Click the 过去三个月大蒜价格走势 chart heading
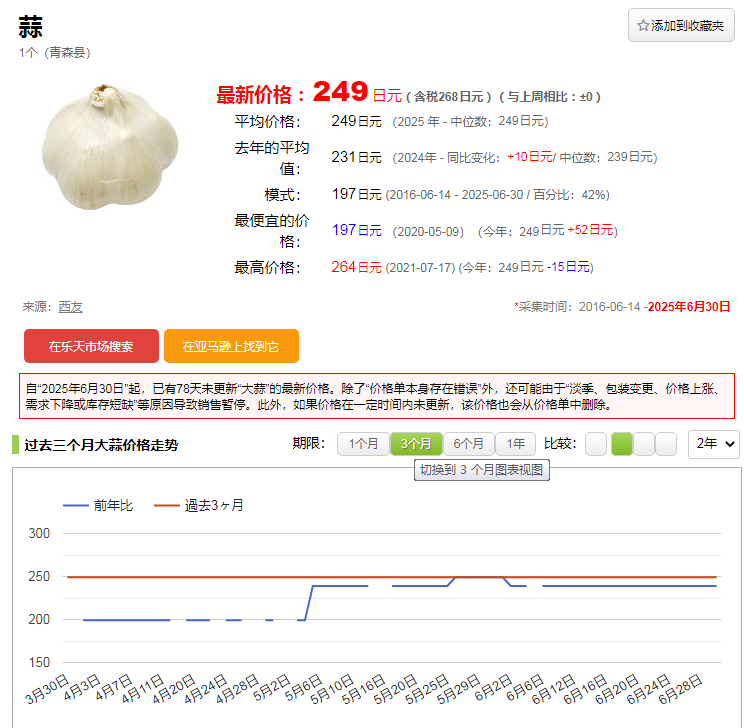Screen dimensions: 744x728 pos(101,445)
